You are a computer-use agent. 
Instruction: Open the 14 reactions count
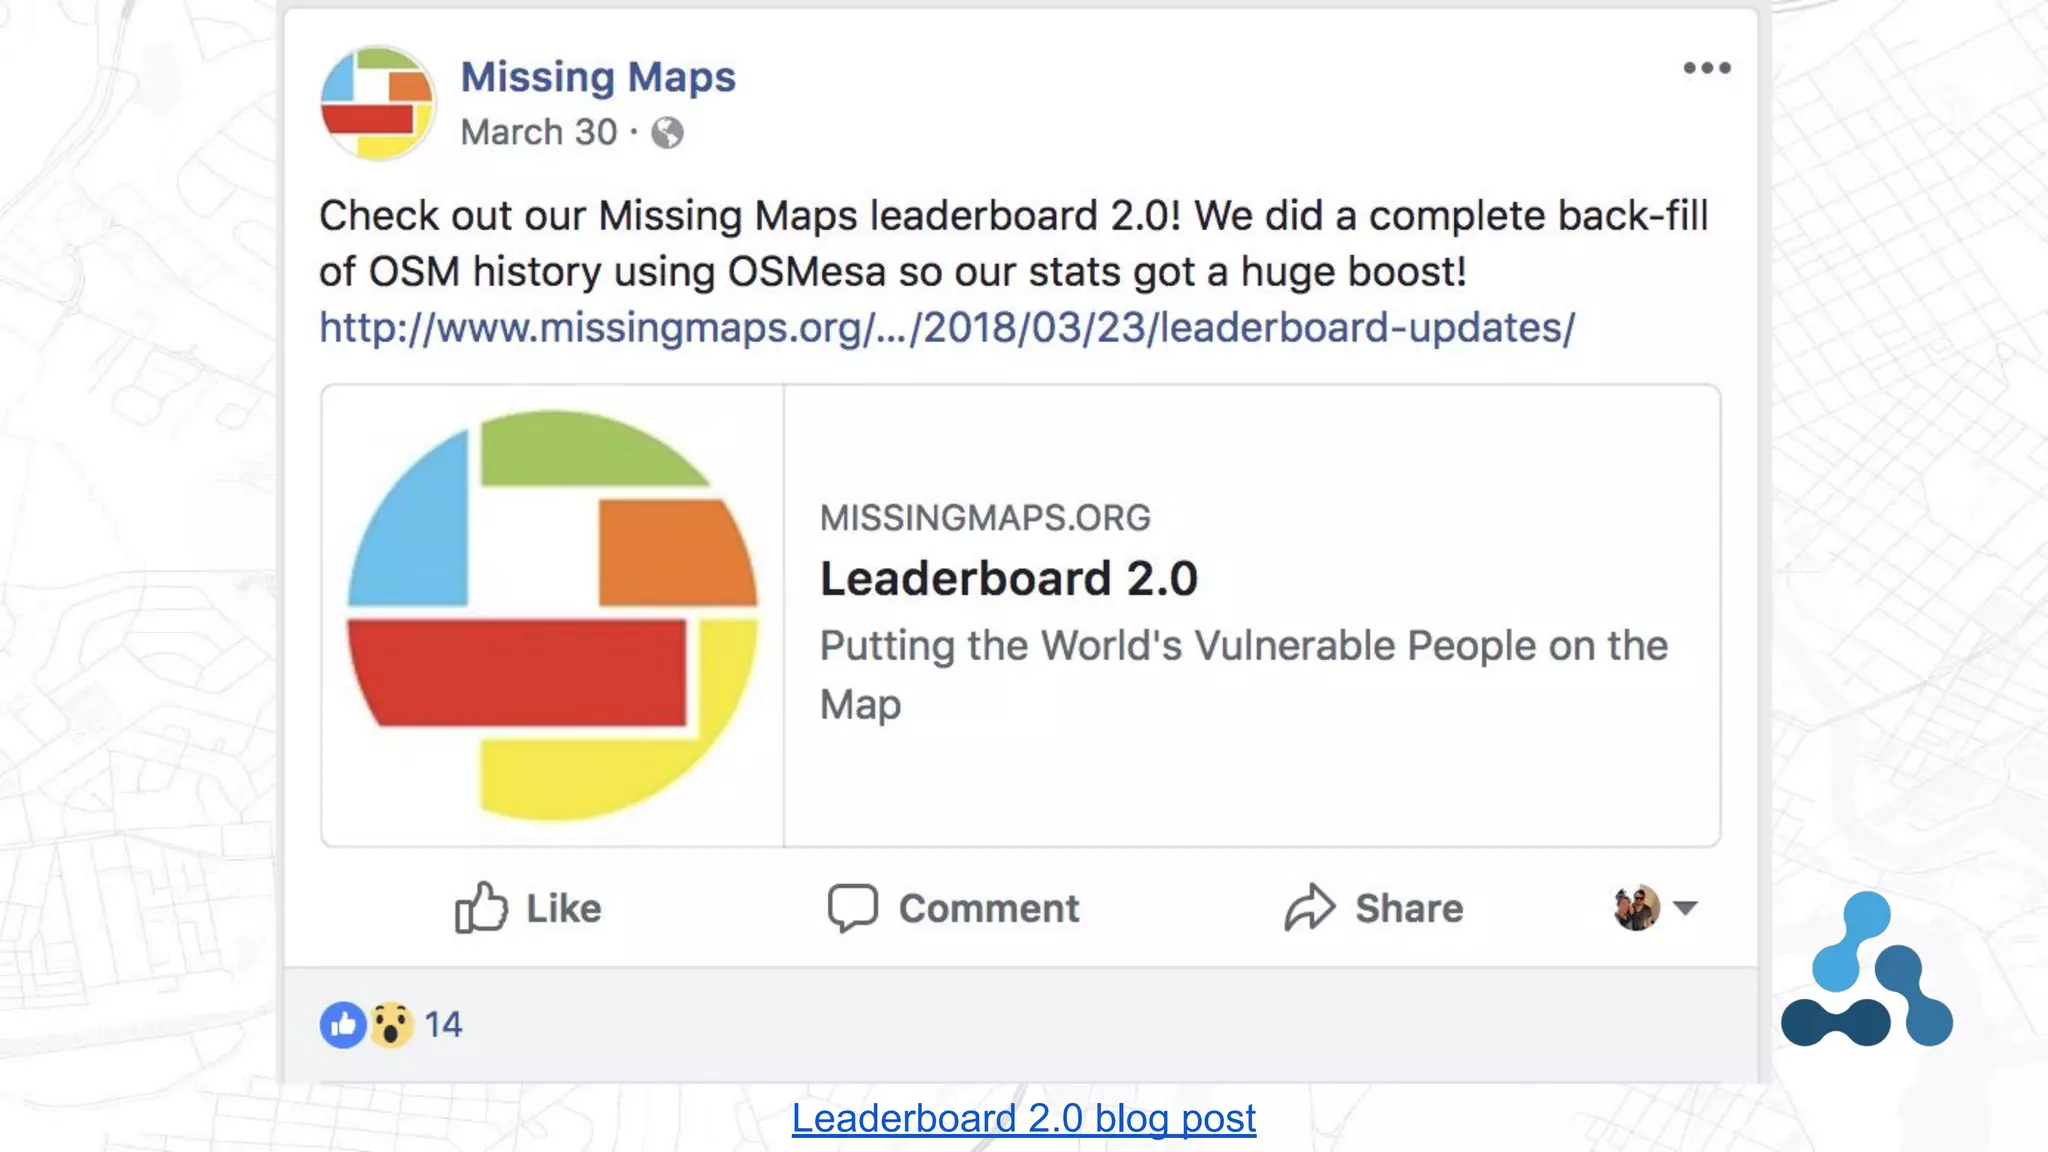tap(443, 1025)
